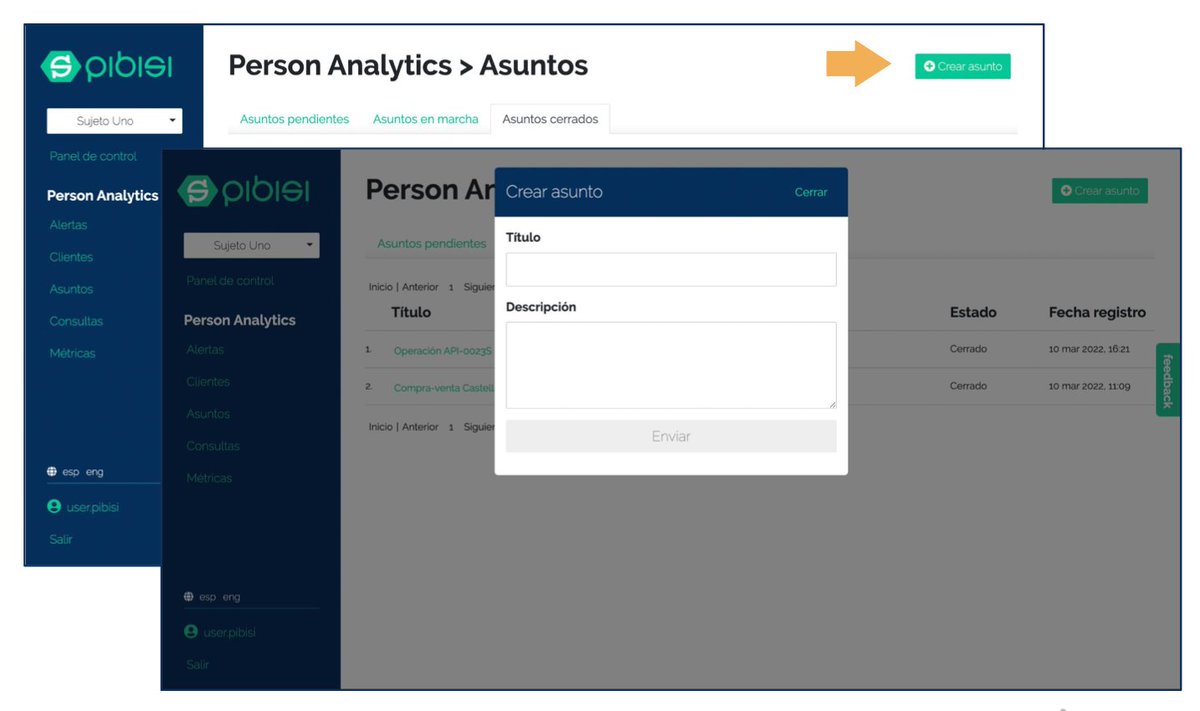Click globe language icon in back window
The width and height of the screenshot is (1200, 711).
(52, 472)
